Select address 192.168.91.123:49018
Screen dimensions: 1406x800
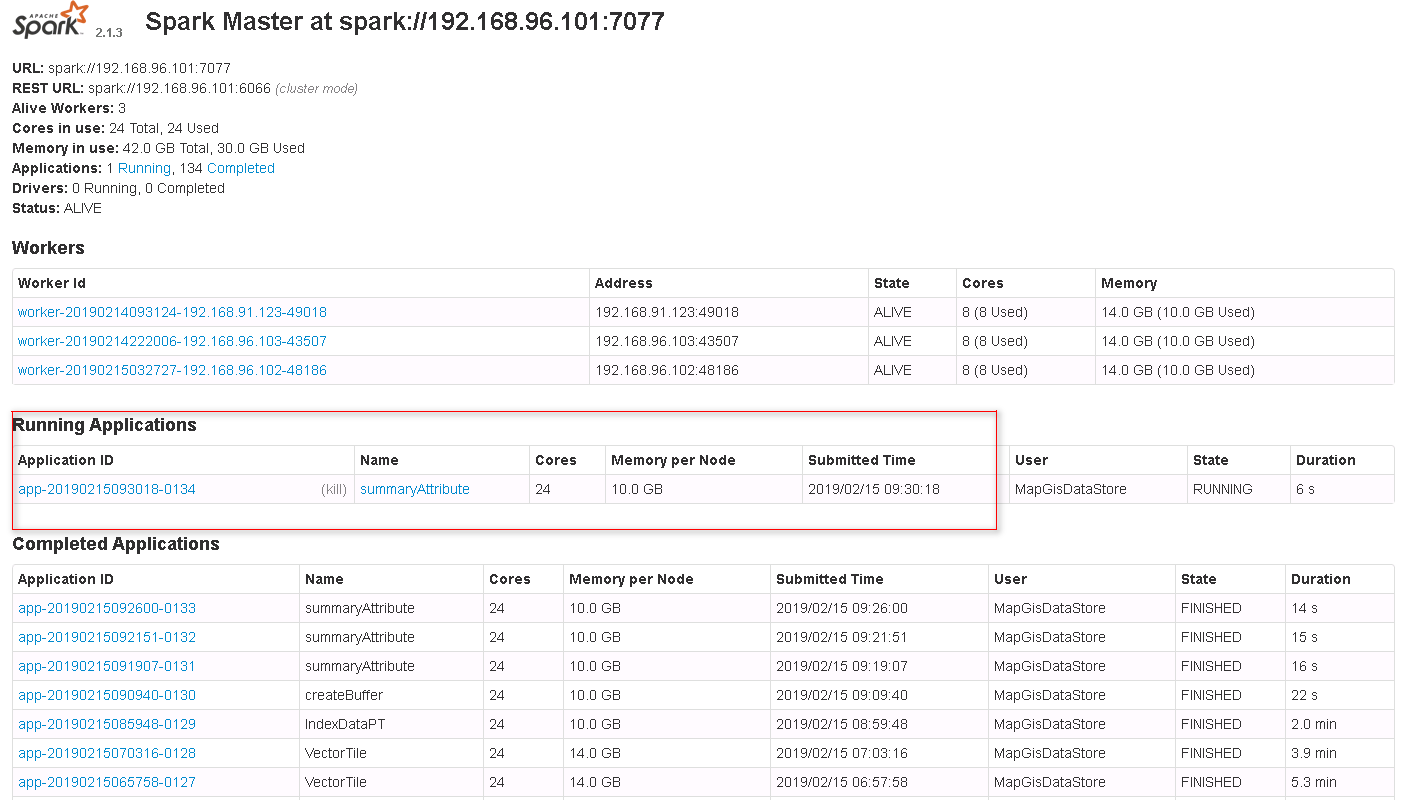(x=667, y=312)
